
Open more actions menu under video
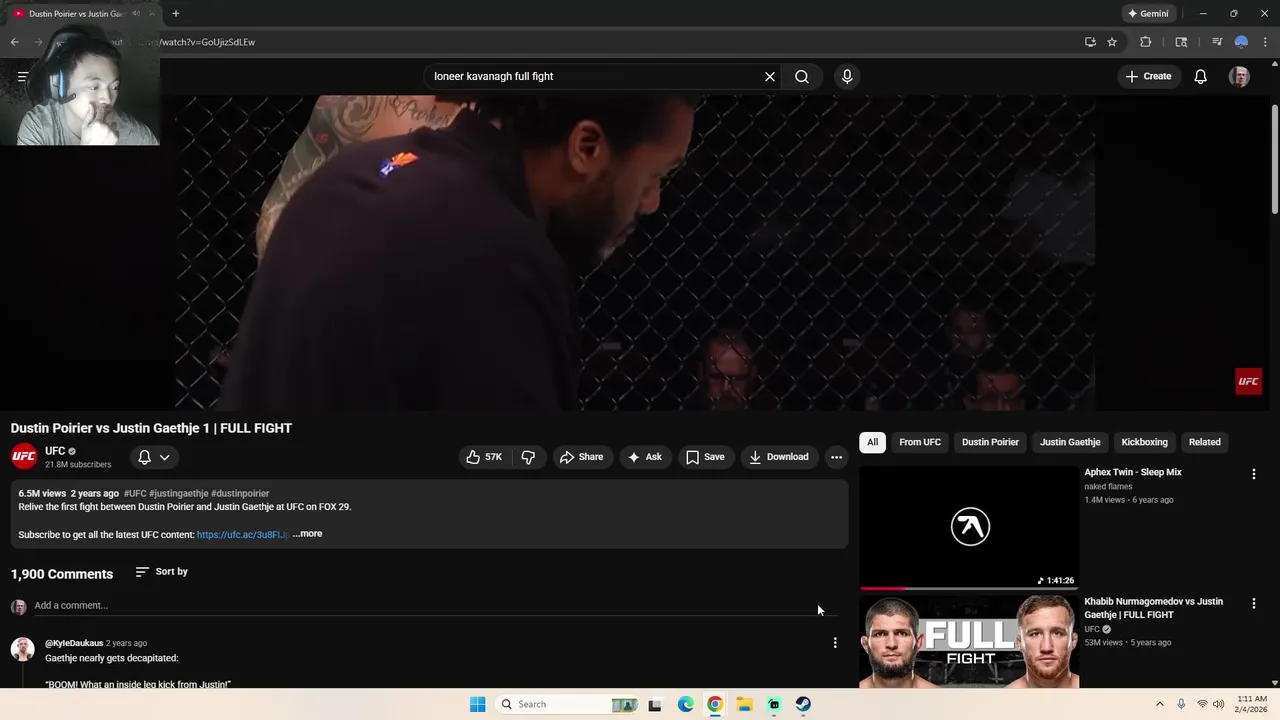836,457
